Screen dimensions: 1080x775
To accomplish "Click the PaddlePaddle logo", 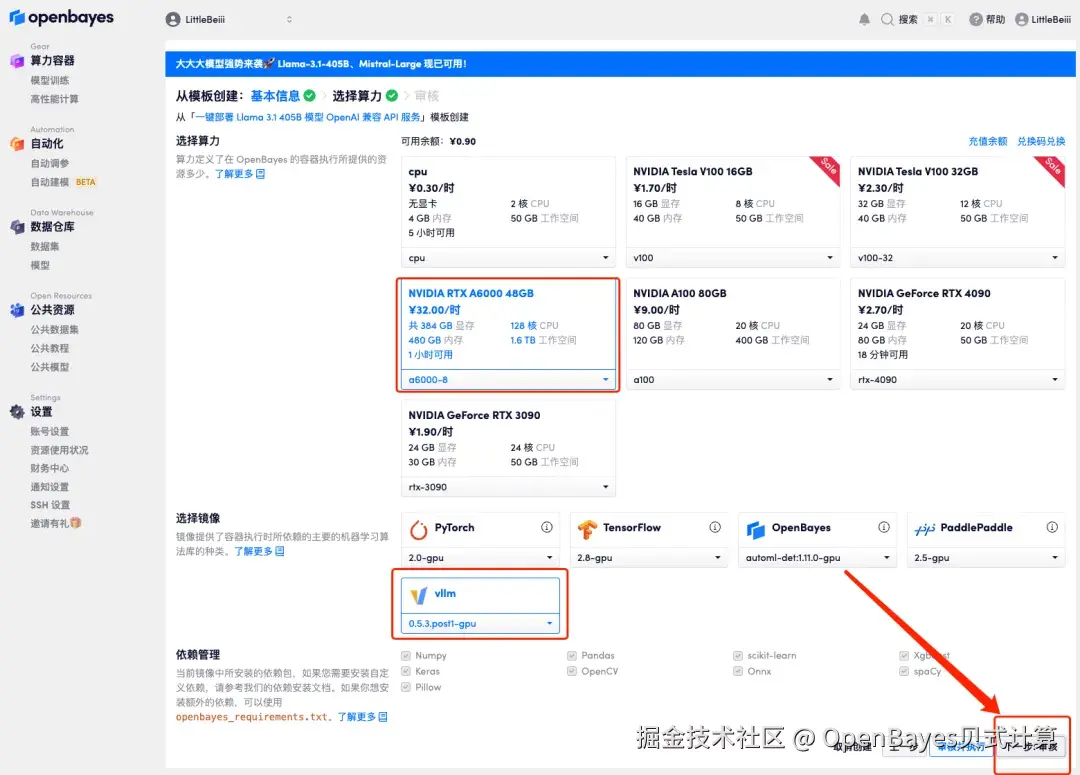I will coord(924,529).
